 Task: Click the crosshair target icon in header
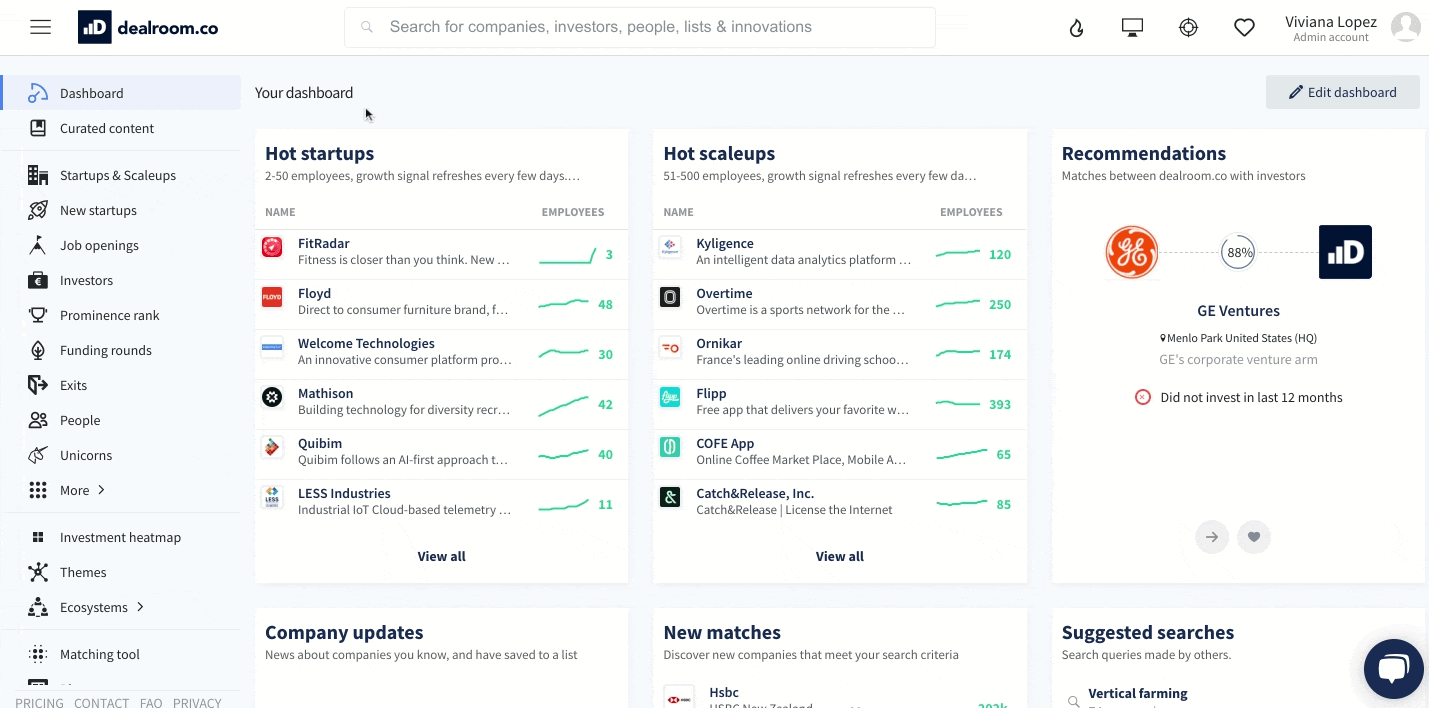pyautogui.click(x=1188, y=28)
